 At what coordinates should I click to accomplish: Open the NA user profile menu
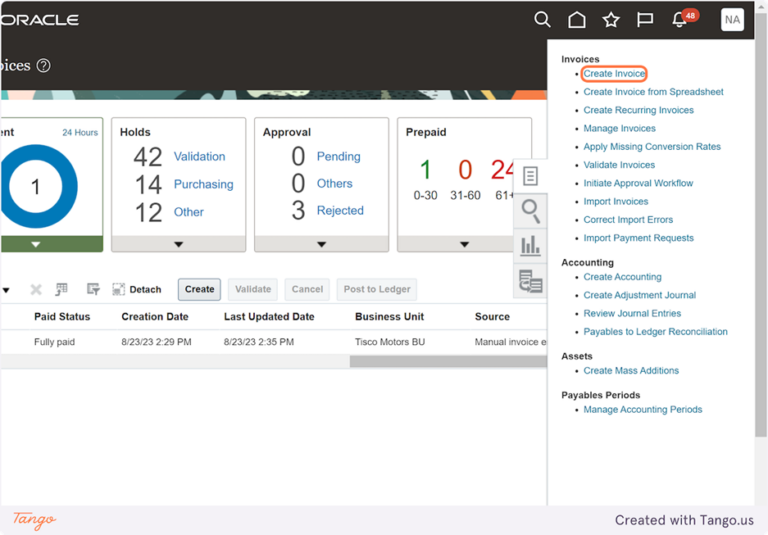[732, 20]
